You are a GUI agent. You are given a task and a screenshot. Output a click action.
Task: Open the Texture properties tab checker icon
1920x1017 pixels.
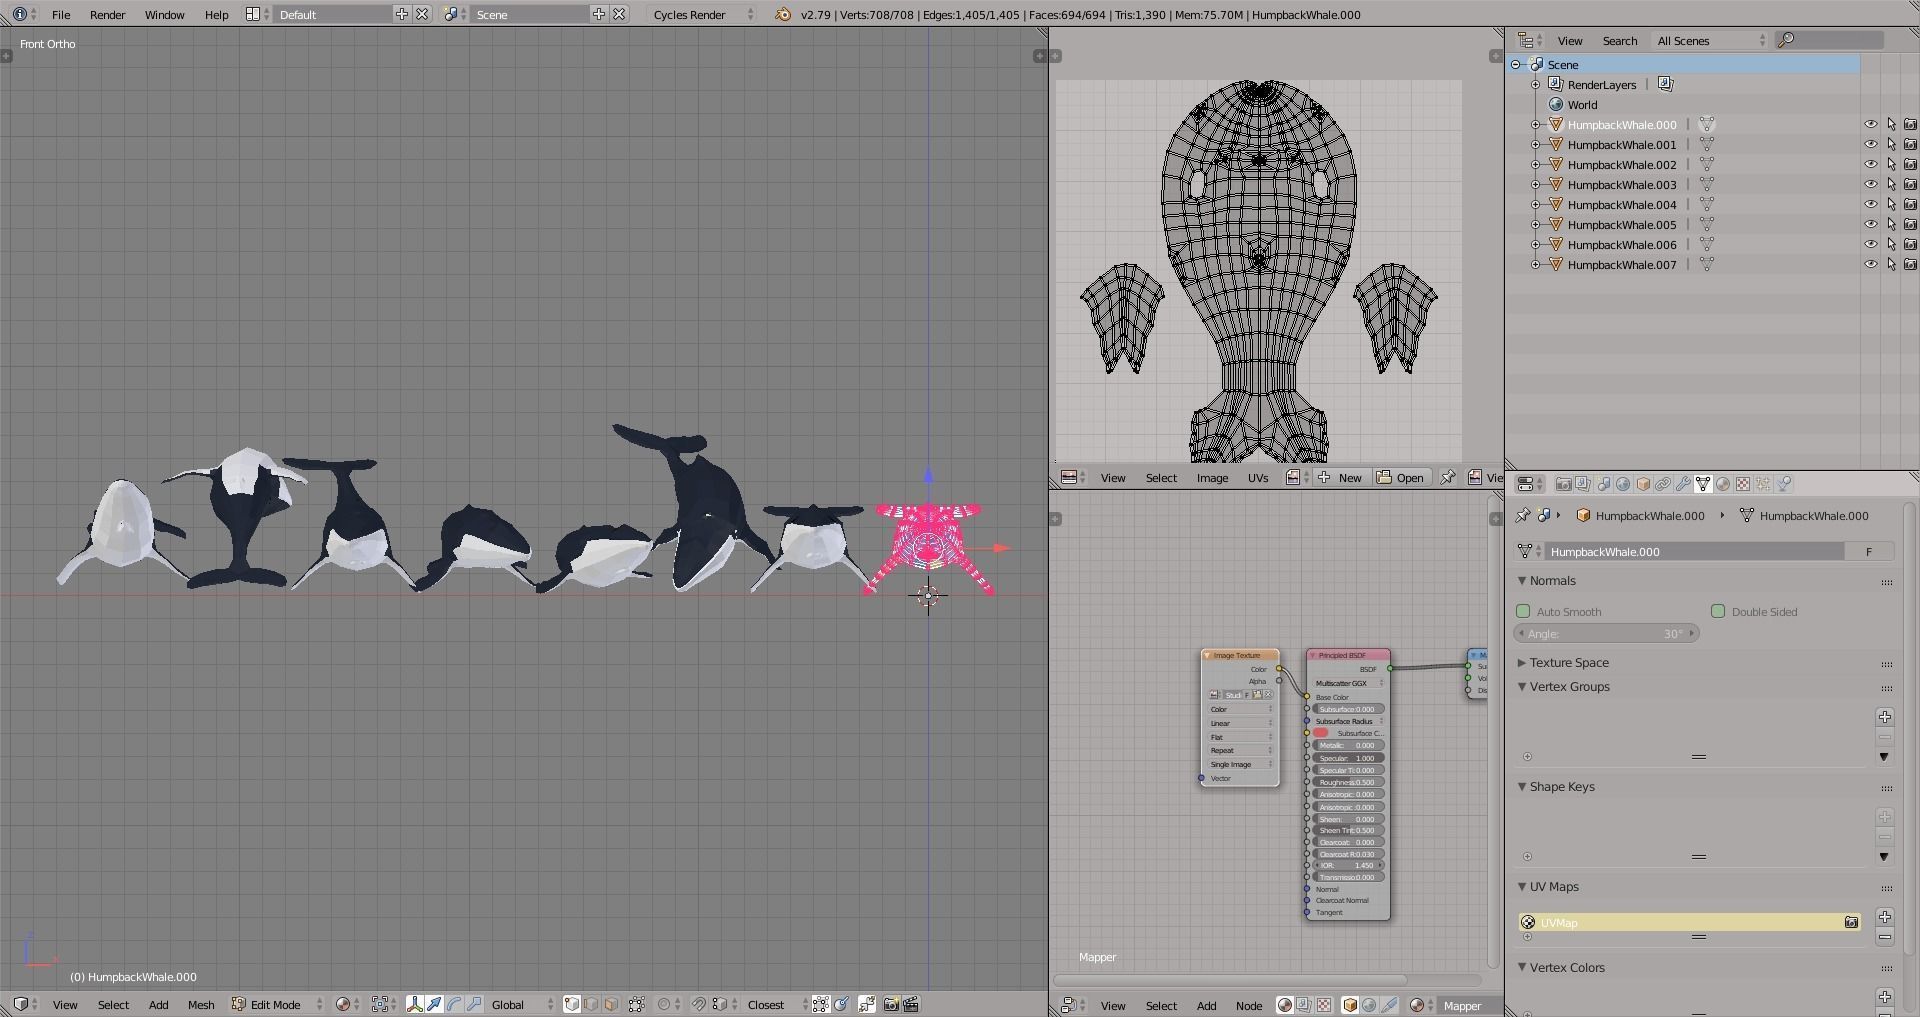[1743, 484]
